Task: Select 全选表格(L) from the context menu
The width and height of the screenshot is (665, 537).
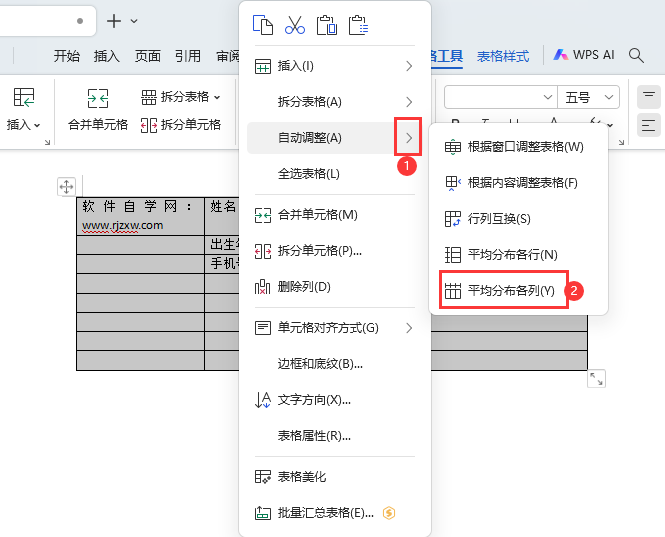Action: pos(335,174)
